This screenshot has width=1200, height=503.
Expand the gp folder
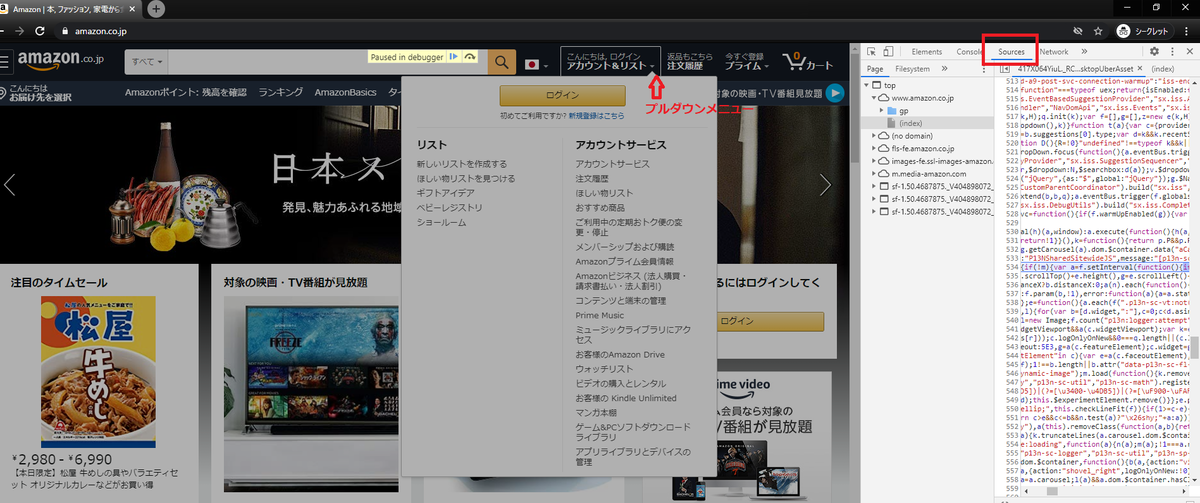884,110
